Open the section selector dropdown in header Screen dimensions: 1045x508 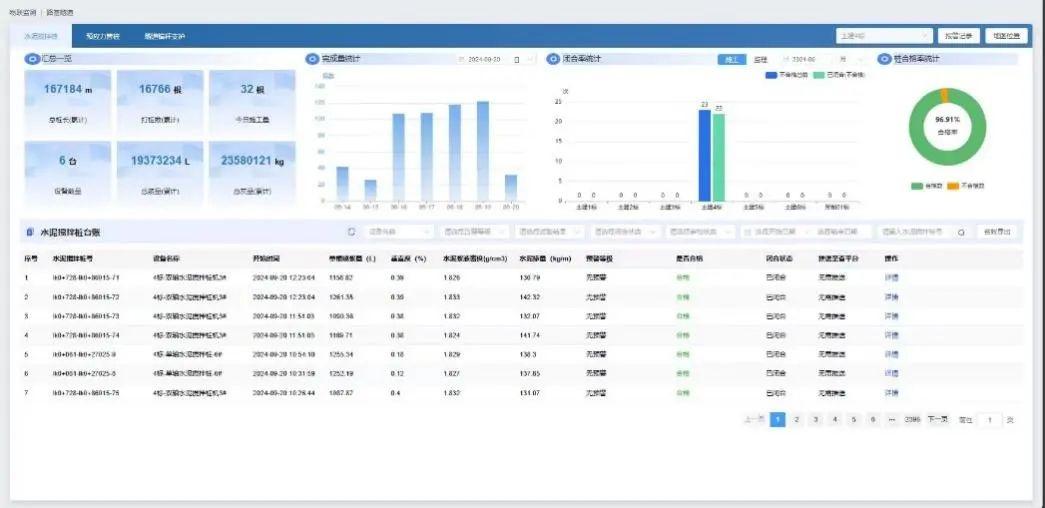[884, 36]
